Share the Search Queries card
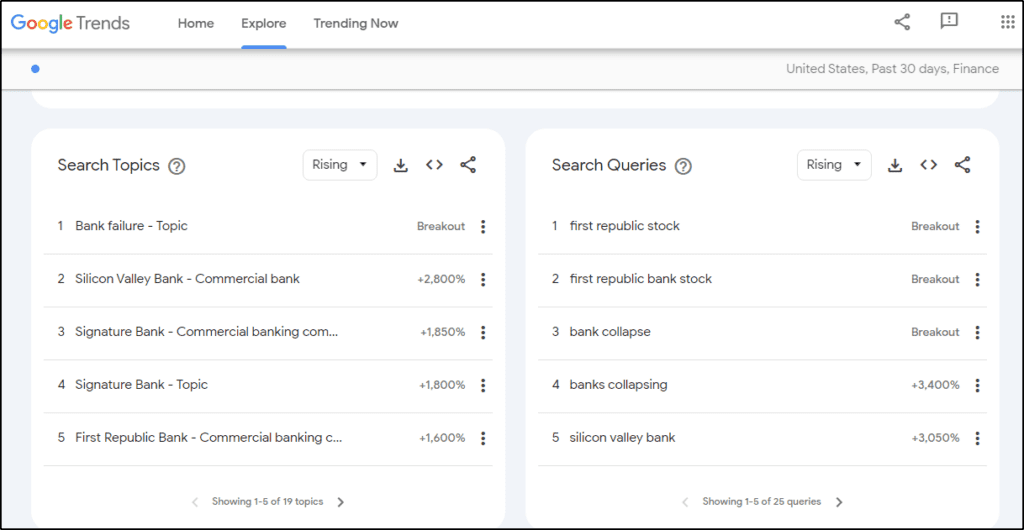Image resolution: width=1024 pixels, height=530 pixels. [962, 165]
